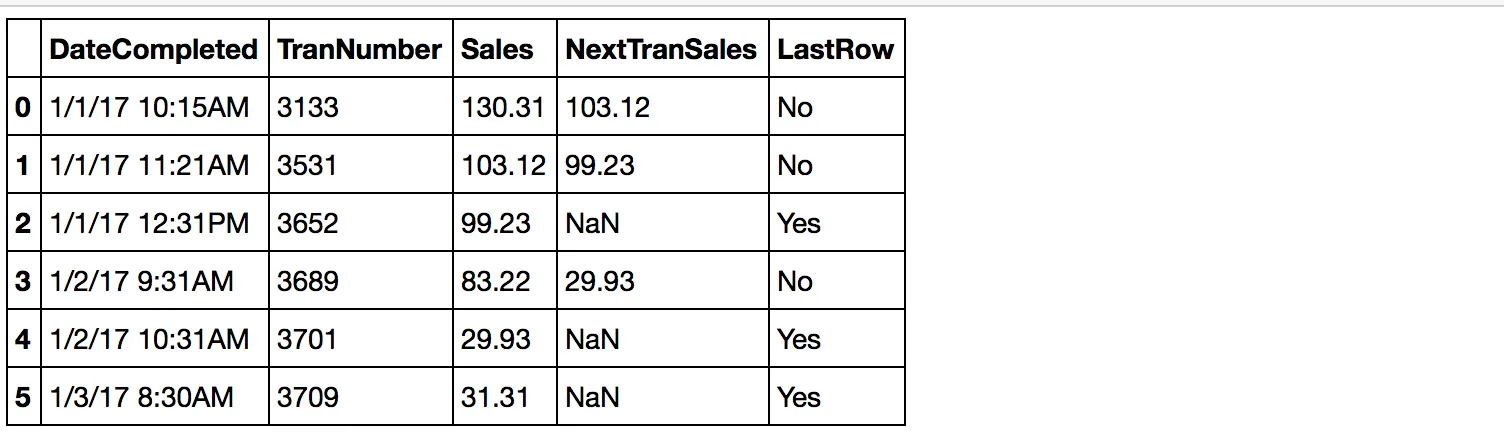Select the Sales value 130.31
This screenshot has width=1504, height=436.
[503, 107]
